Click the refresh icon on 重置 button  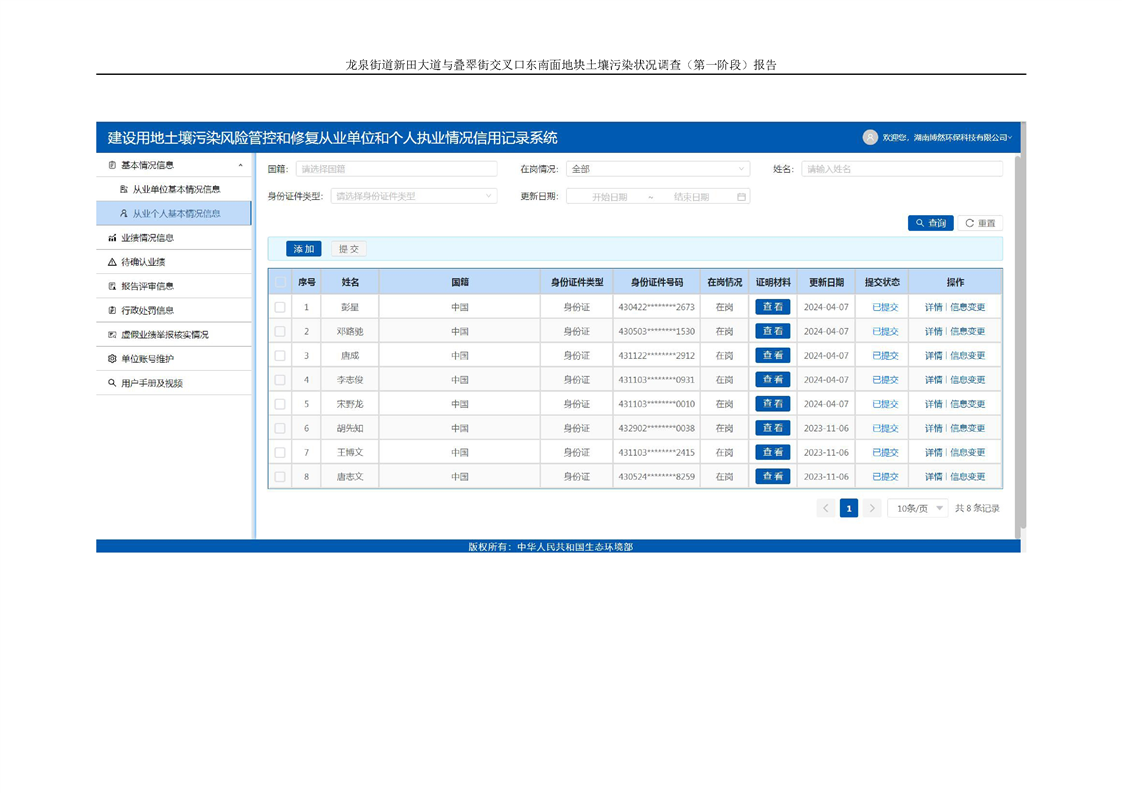[x=969, y=223]
